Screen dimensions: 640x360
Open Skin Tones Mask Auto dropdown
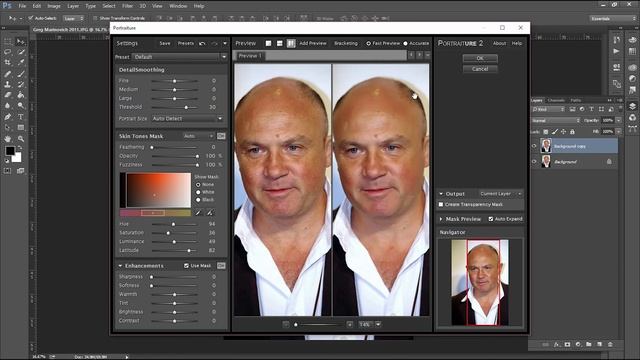(x=199, y=136)
